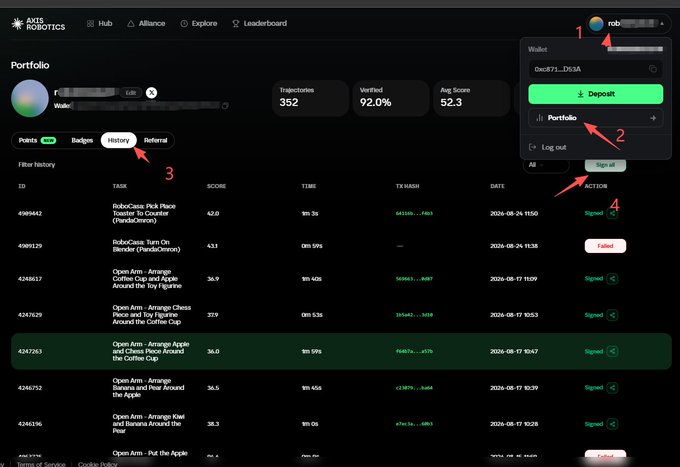Viewport: 680px width, 467px height.
Task: Click the Axis Robotics logo
Action: click(38, 24)
